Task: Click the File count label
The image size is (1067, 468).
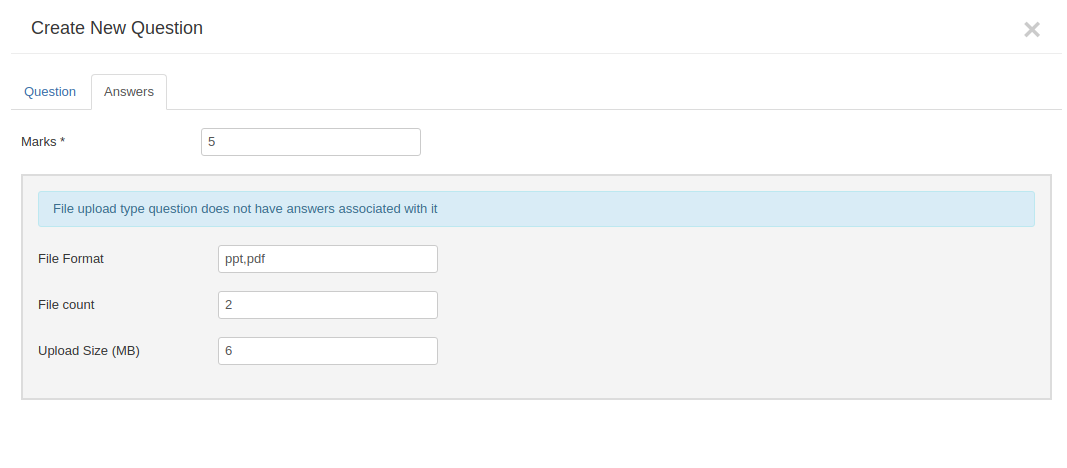Action: (x=66, y=305)
